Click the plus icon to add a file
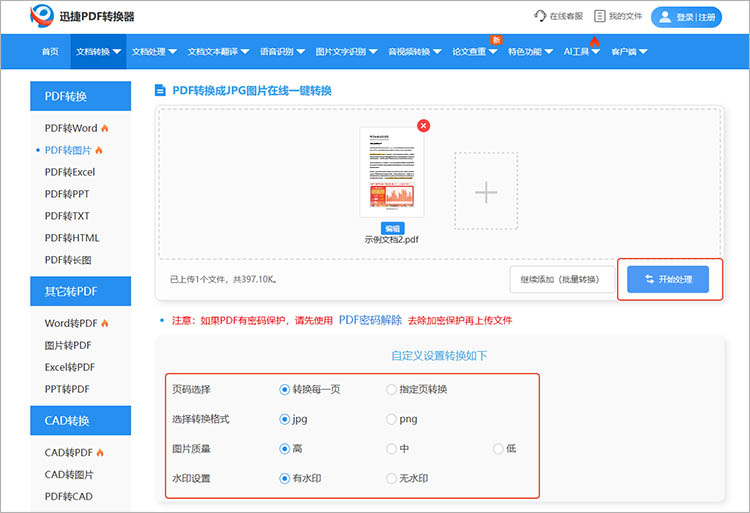 [x=486, y=192]
